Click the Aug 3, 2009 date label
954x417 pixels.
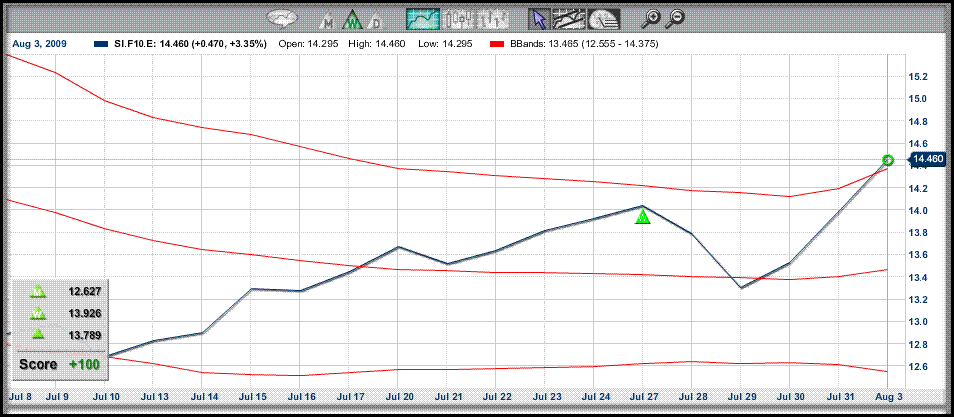coord(38,44)
